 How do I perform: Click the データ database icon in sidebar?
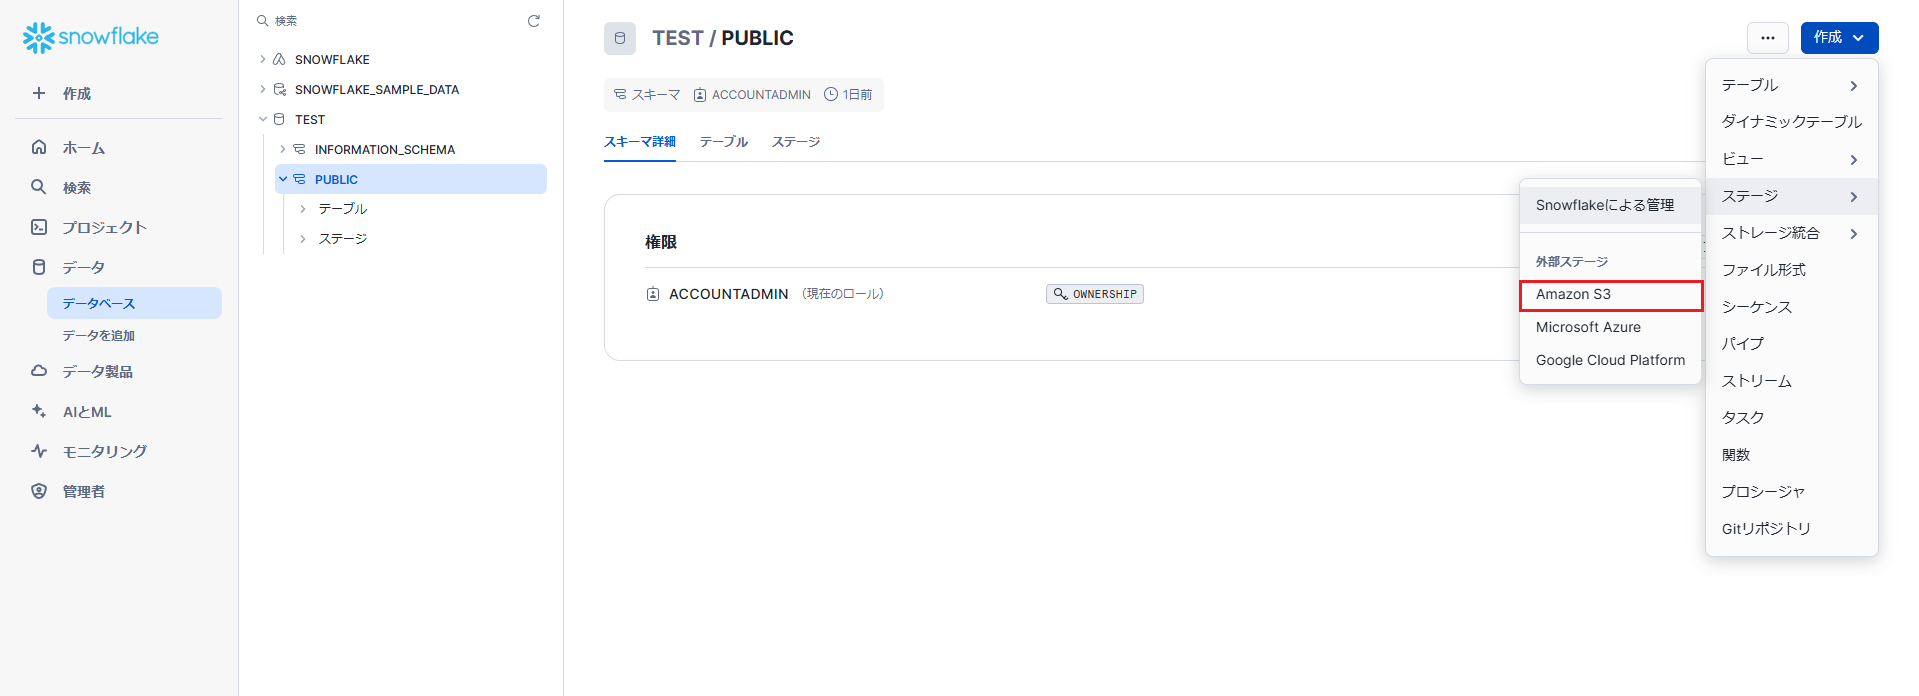pos(39,267)
